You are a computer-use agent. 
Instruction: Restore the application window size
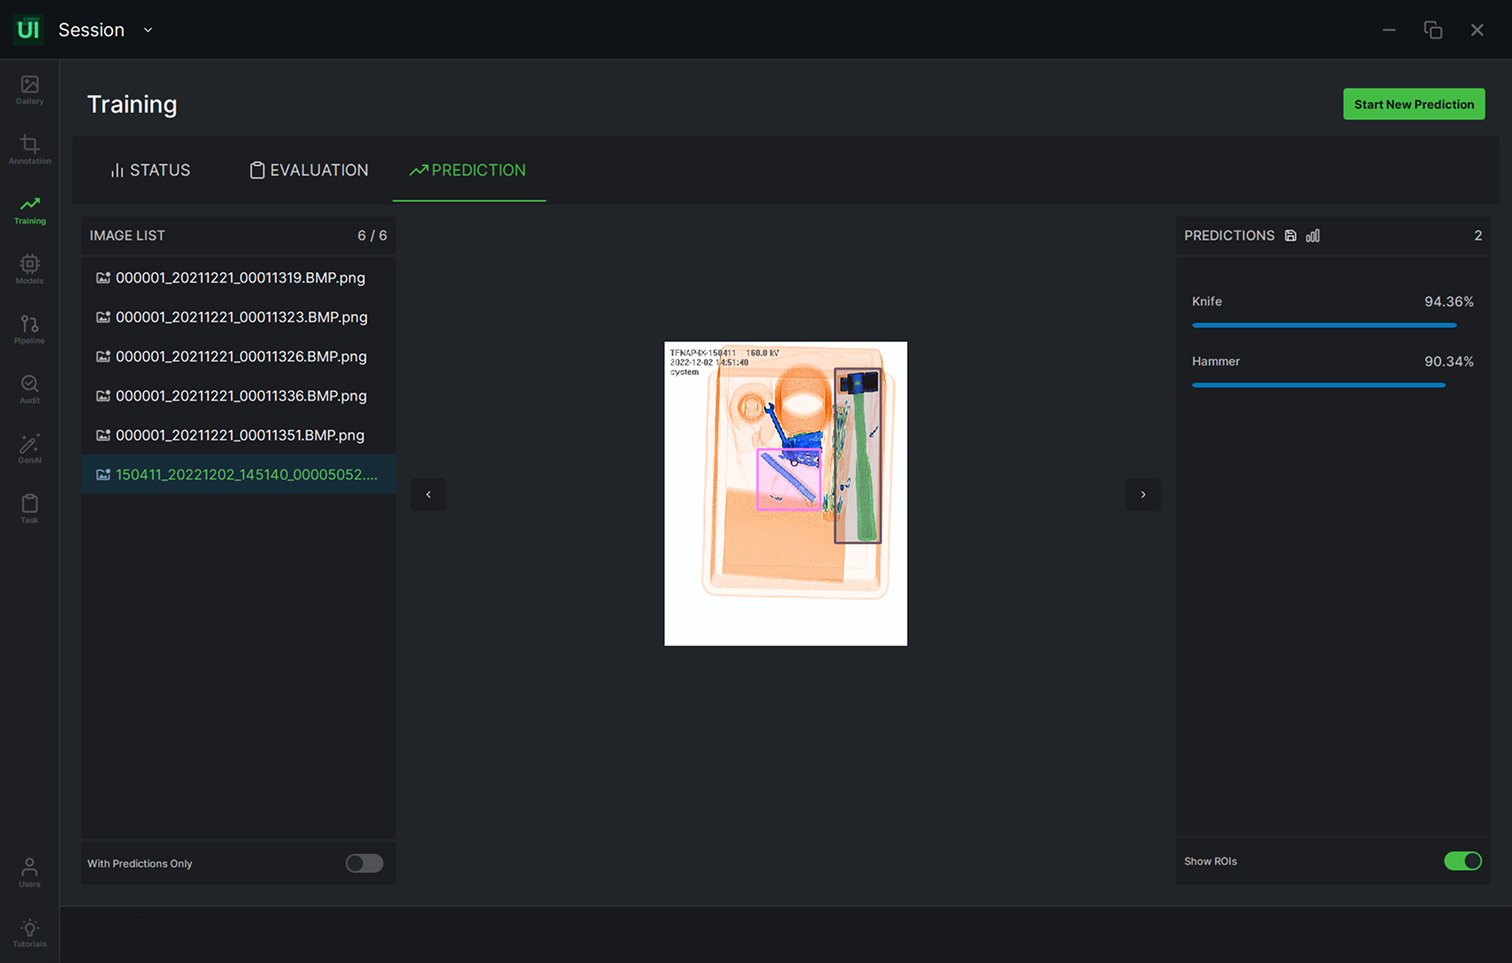(1433, 30)
